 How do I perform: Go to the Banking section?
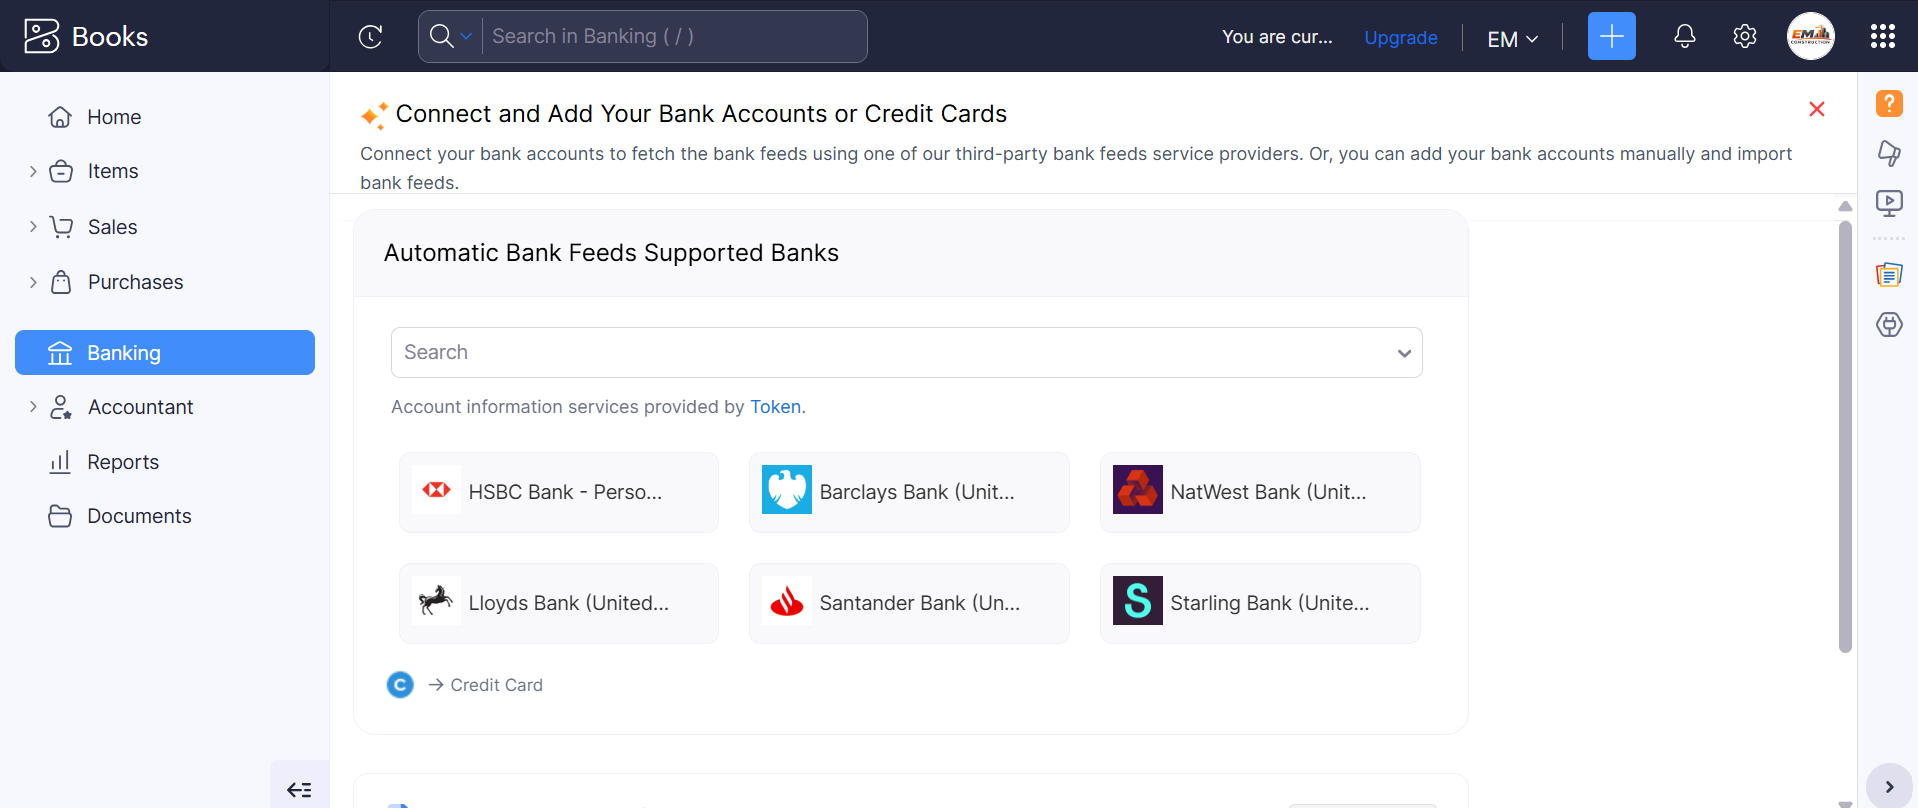click(123, 352)
